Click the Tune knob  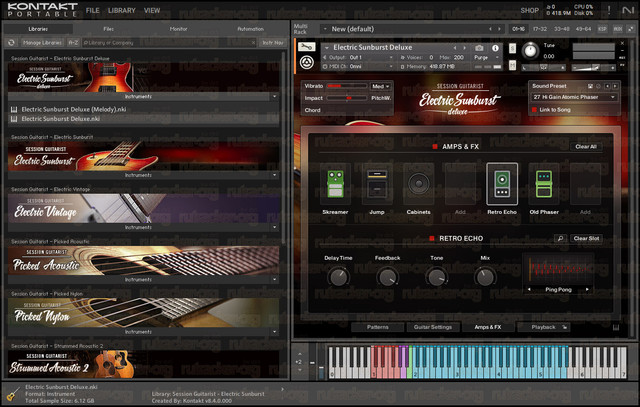click(530, 51)
